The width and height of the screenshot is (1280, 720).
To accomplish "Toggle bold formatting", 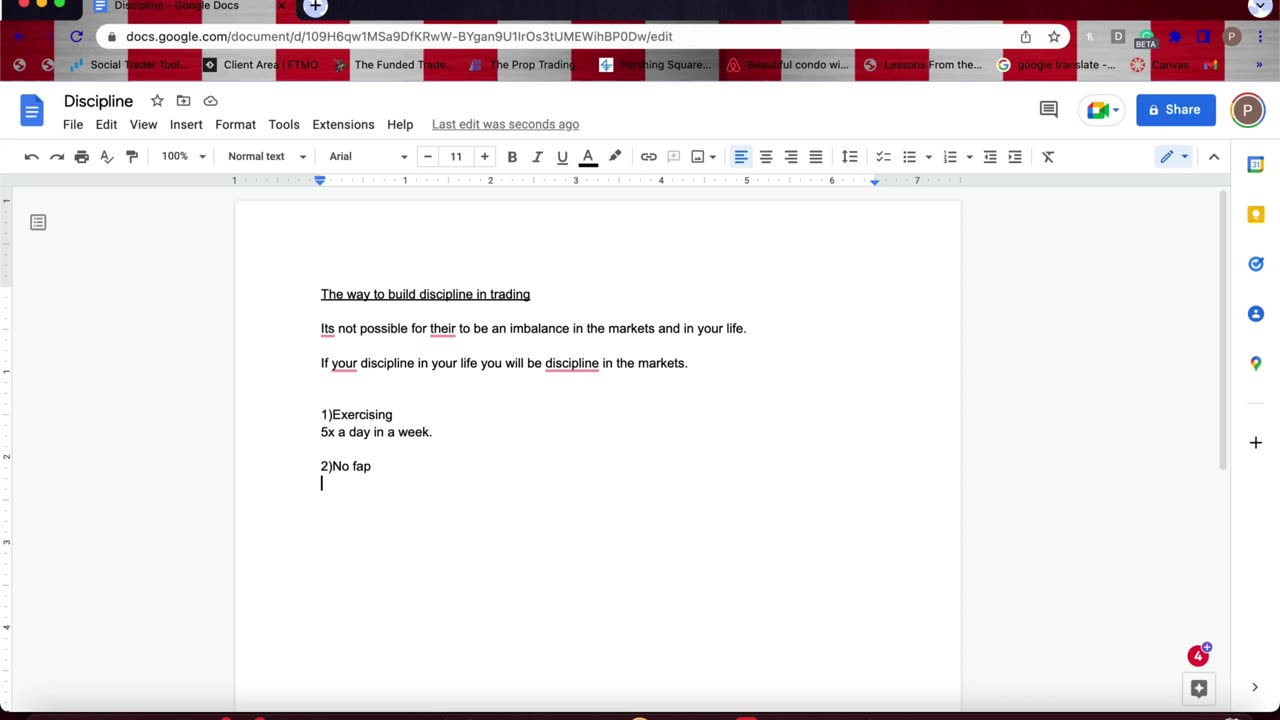I will [x=512, y=157].
